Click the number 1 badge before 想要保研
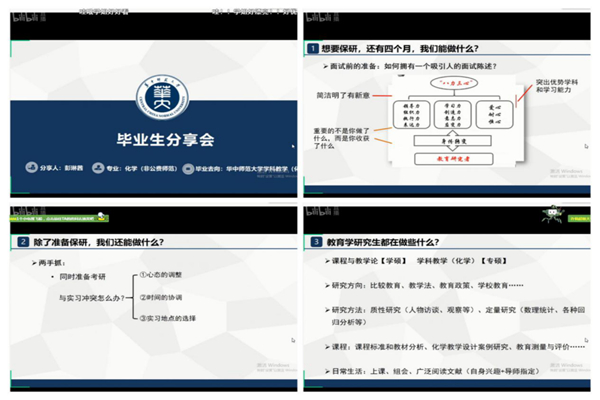The width and height of the screenshot is (600, 400). (x=314, y=49)
